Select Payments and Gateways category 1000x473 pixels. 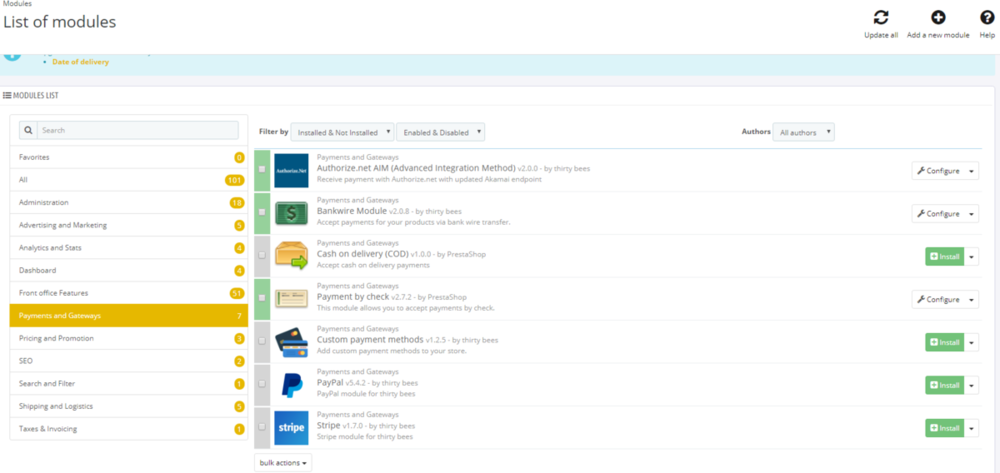pos(129,316)
